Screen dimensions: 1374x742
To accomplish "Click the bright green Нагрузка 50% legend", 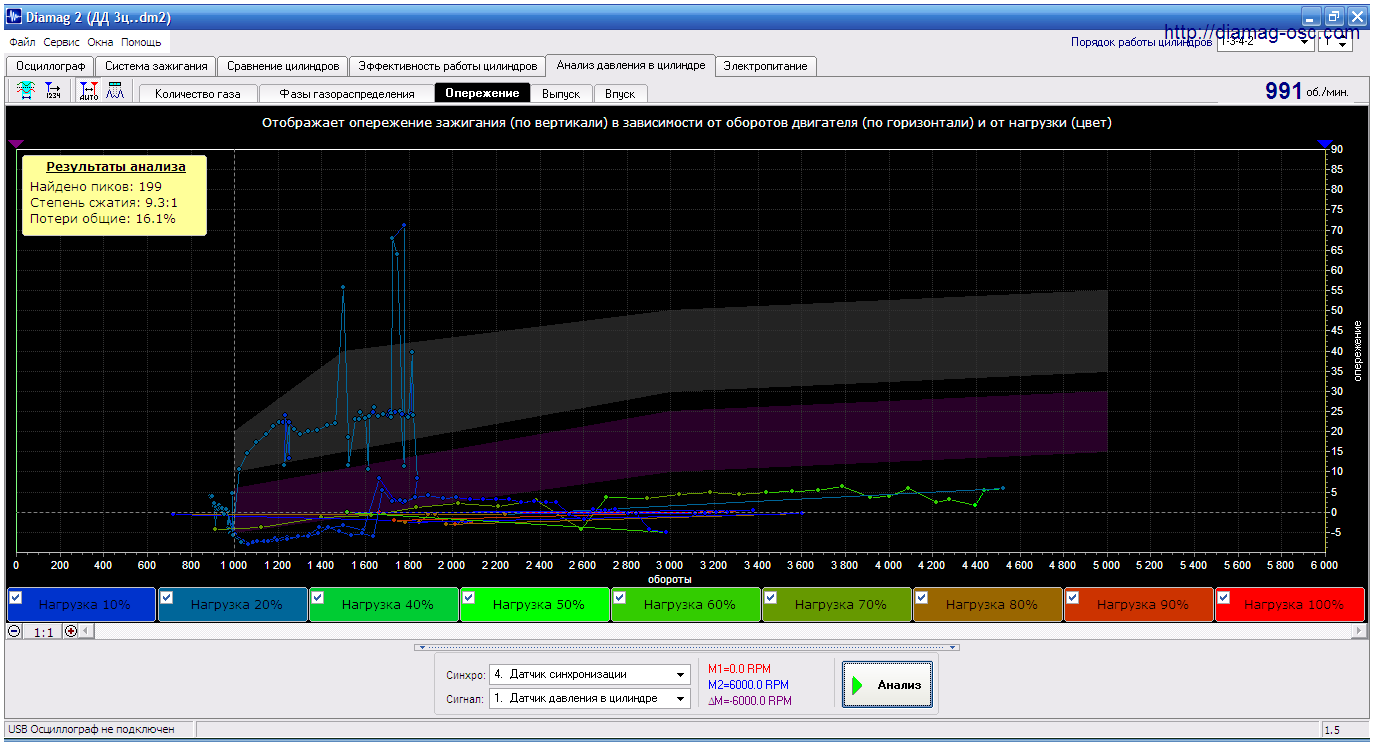I will pyautogui.click(x=534, y=605).
